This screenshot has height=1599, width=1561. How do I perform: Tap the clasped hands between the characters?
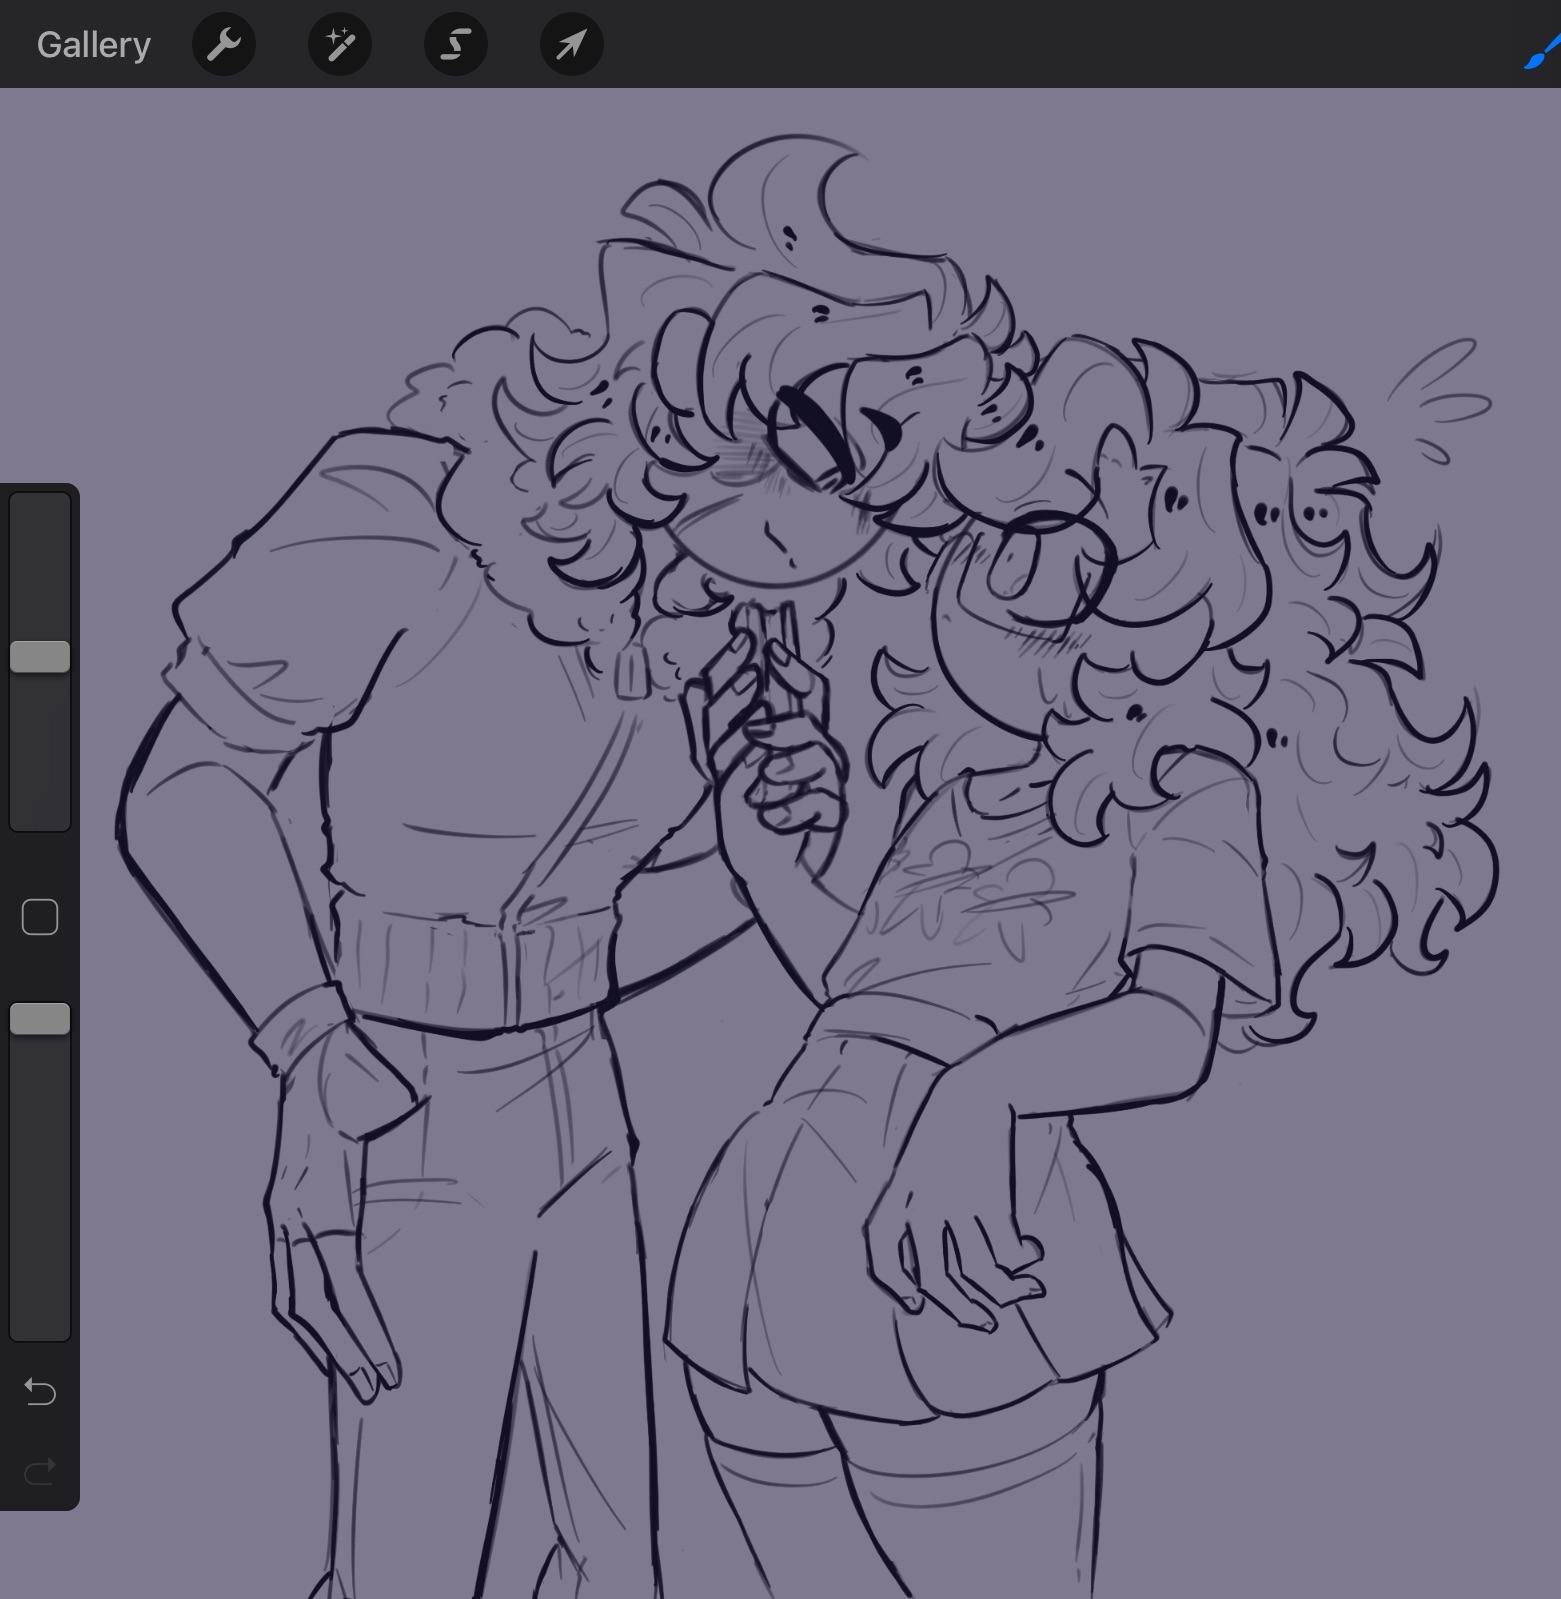(x=770, y=720)
